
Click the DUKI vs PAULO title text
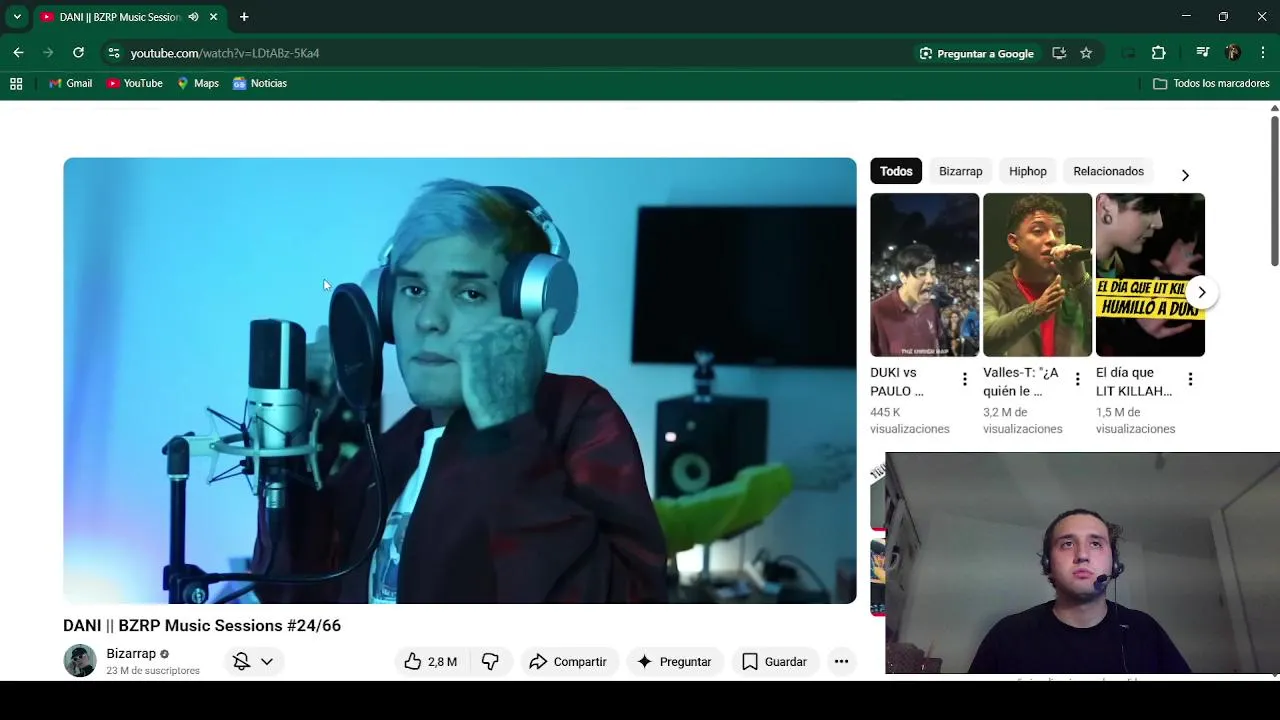pyautogui.click(x=897, y=382)
